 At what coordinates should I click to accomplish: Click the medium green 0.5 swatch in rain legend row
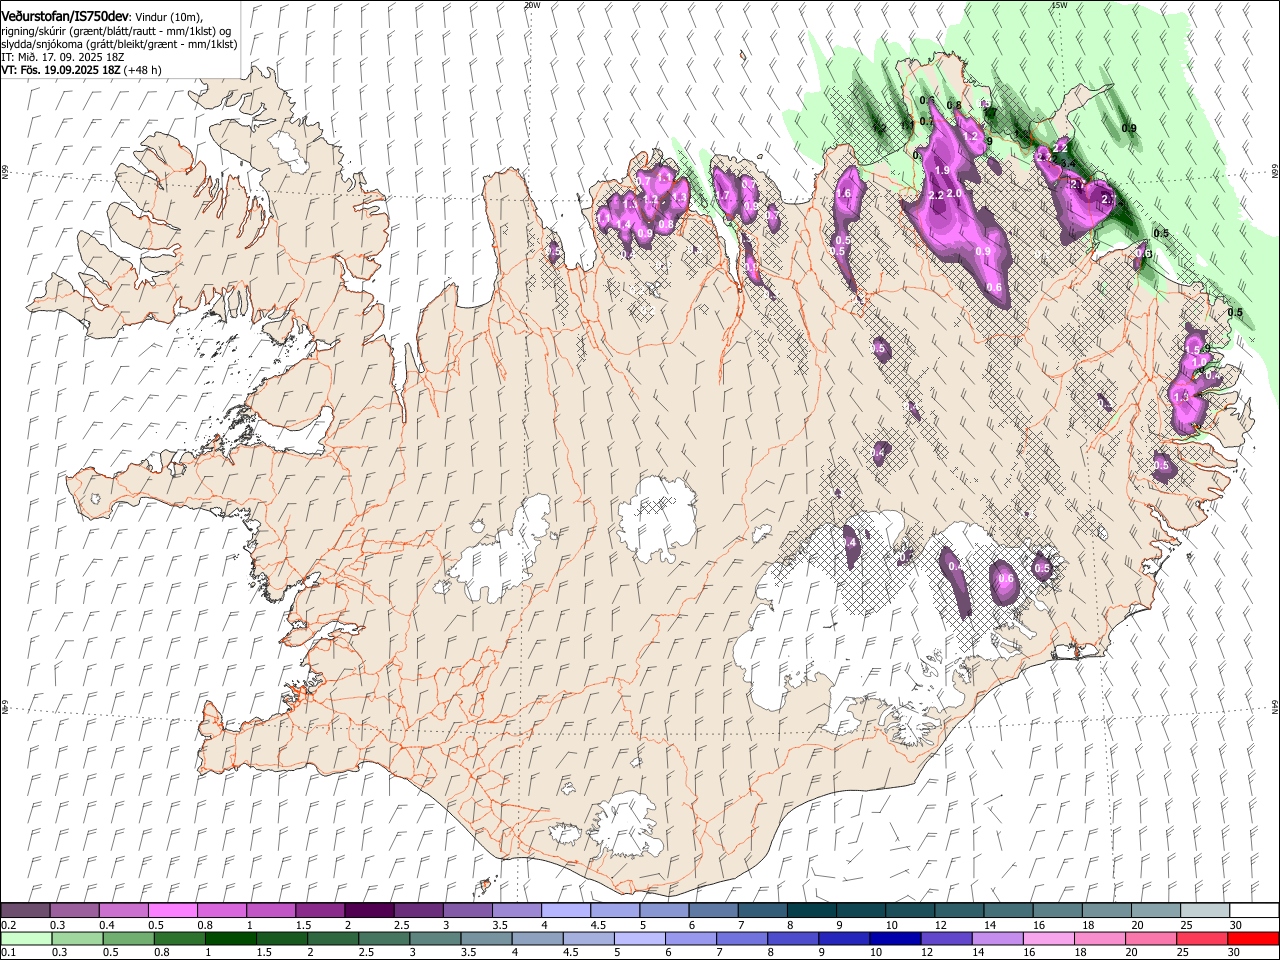pyautogui.click(x=128, y=938)
